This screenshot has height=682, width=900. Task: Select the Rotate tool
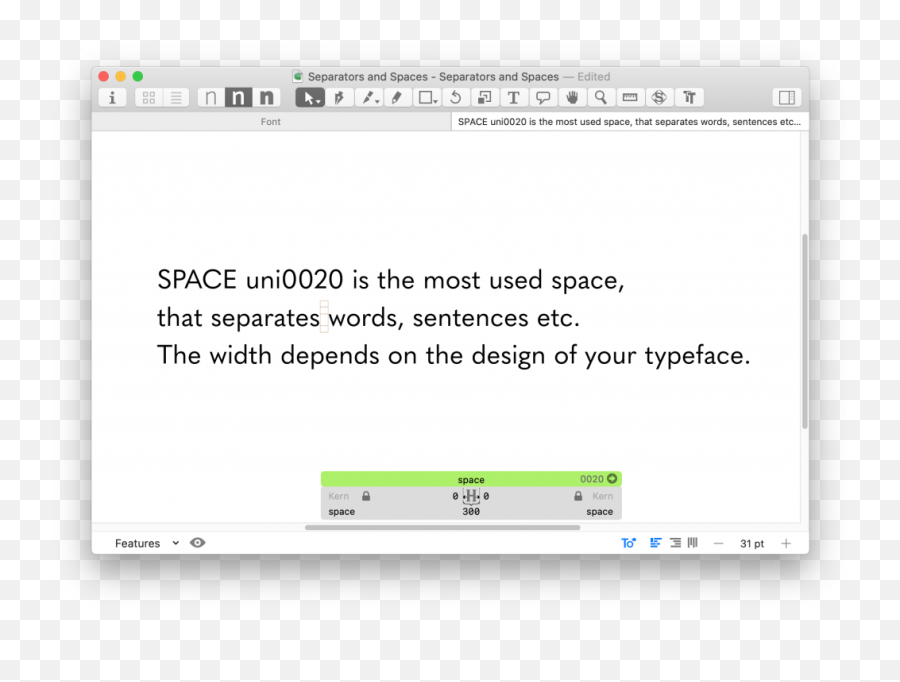(456, 98)
